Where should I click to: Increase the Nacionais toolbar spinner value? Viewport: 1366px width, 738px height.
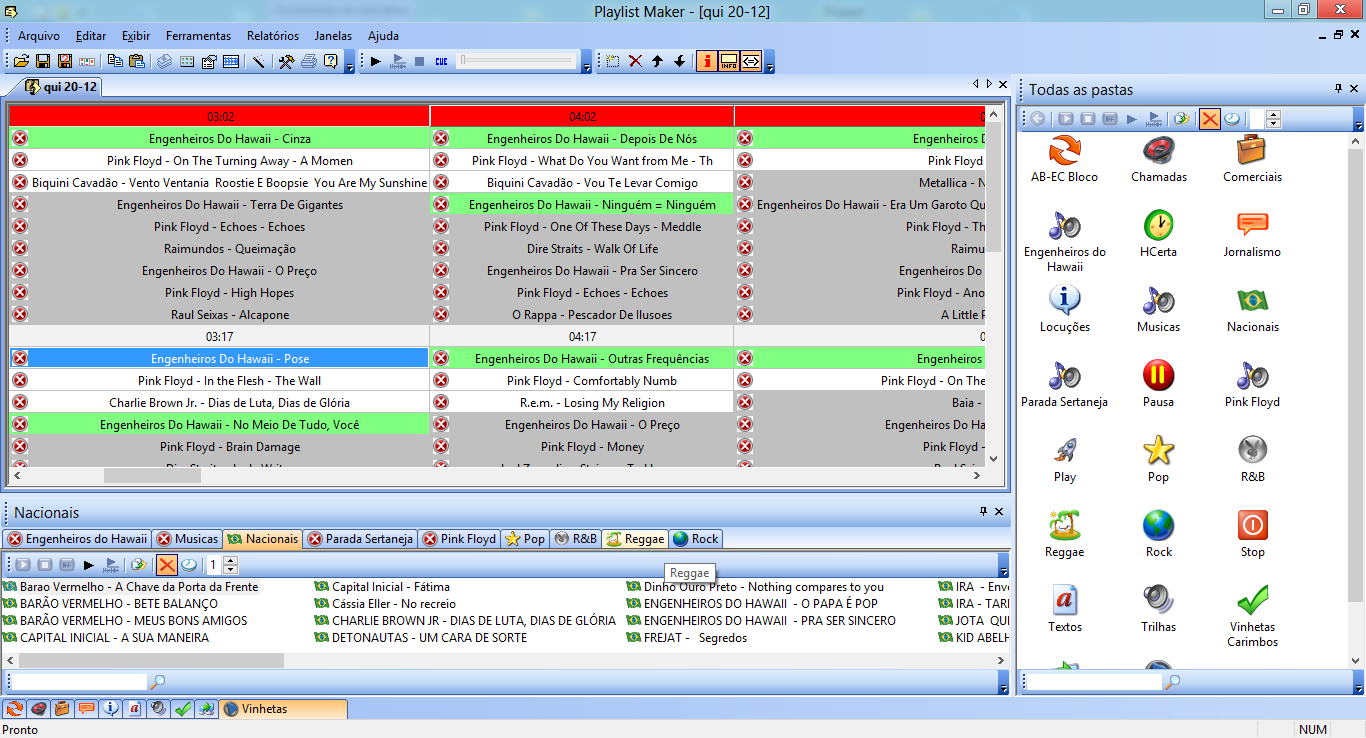coord(230,561)
